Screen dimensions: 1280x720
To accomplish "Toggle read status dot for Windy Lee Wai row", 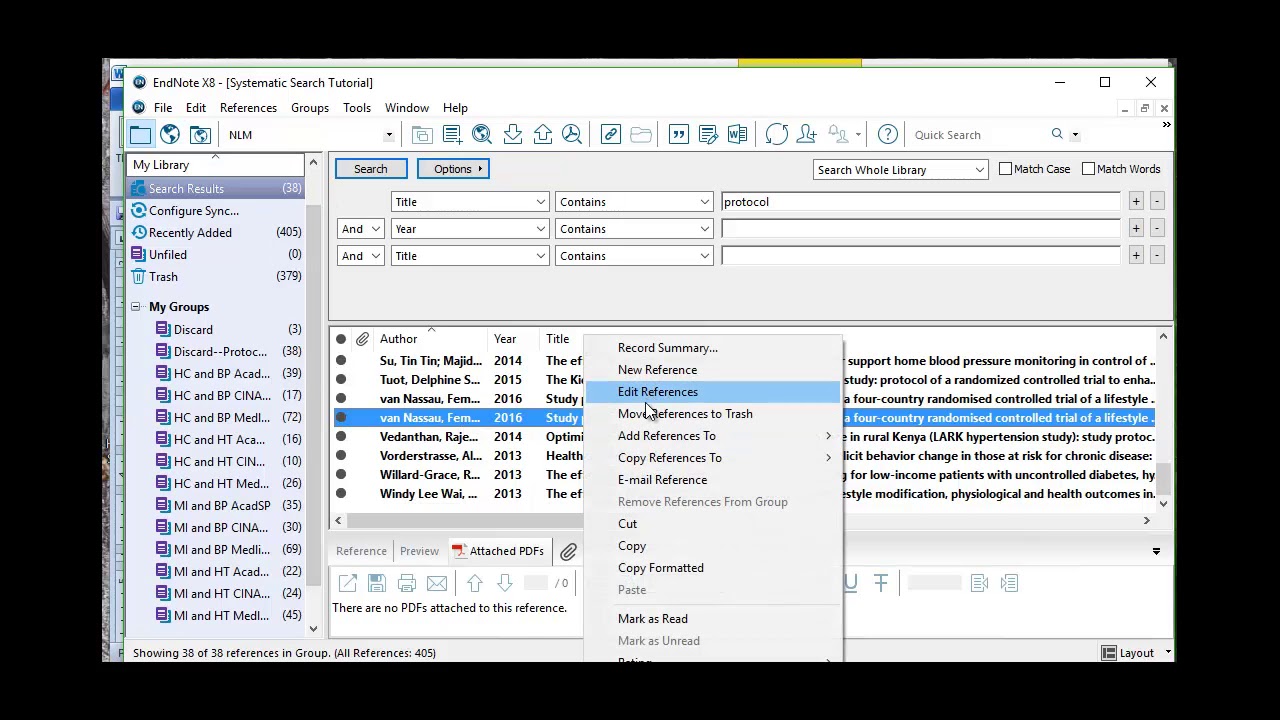I will click(x=341, y=494).
